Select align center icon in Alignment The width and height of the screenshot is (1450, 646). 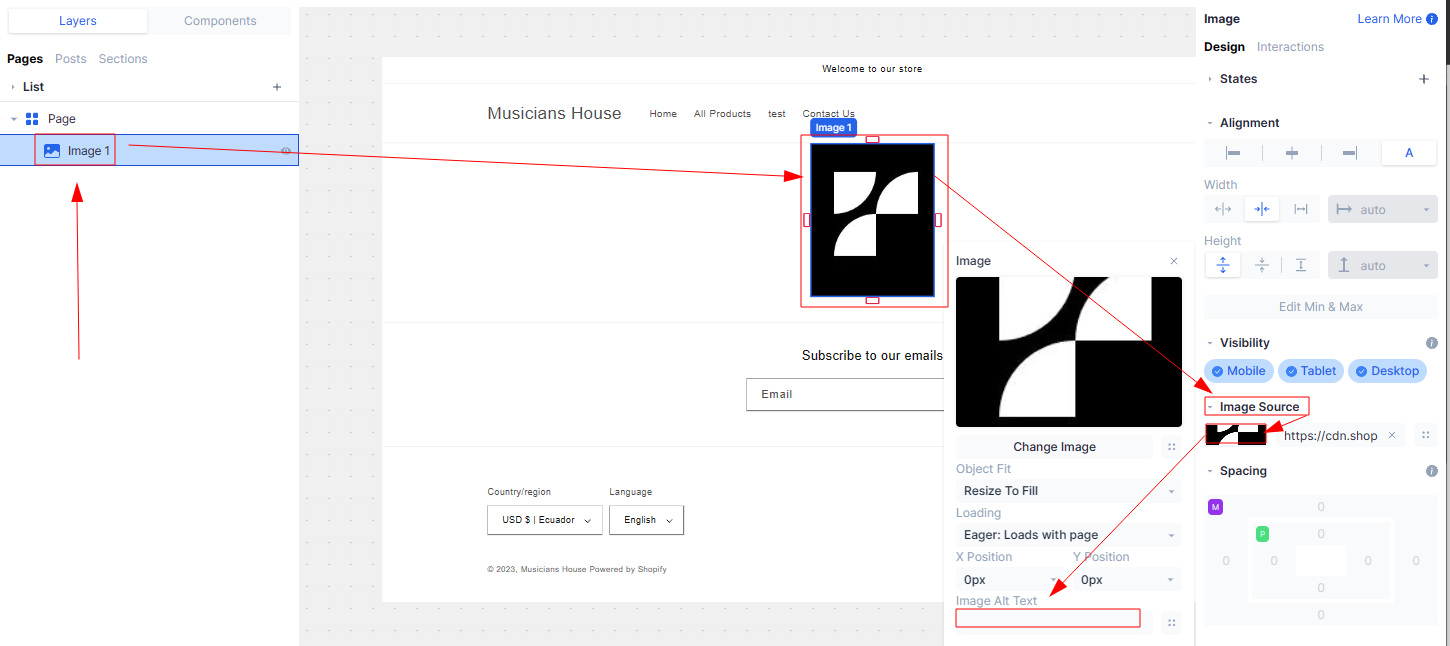[1292, 153]
